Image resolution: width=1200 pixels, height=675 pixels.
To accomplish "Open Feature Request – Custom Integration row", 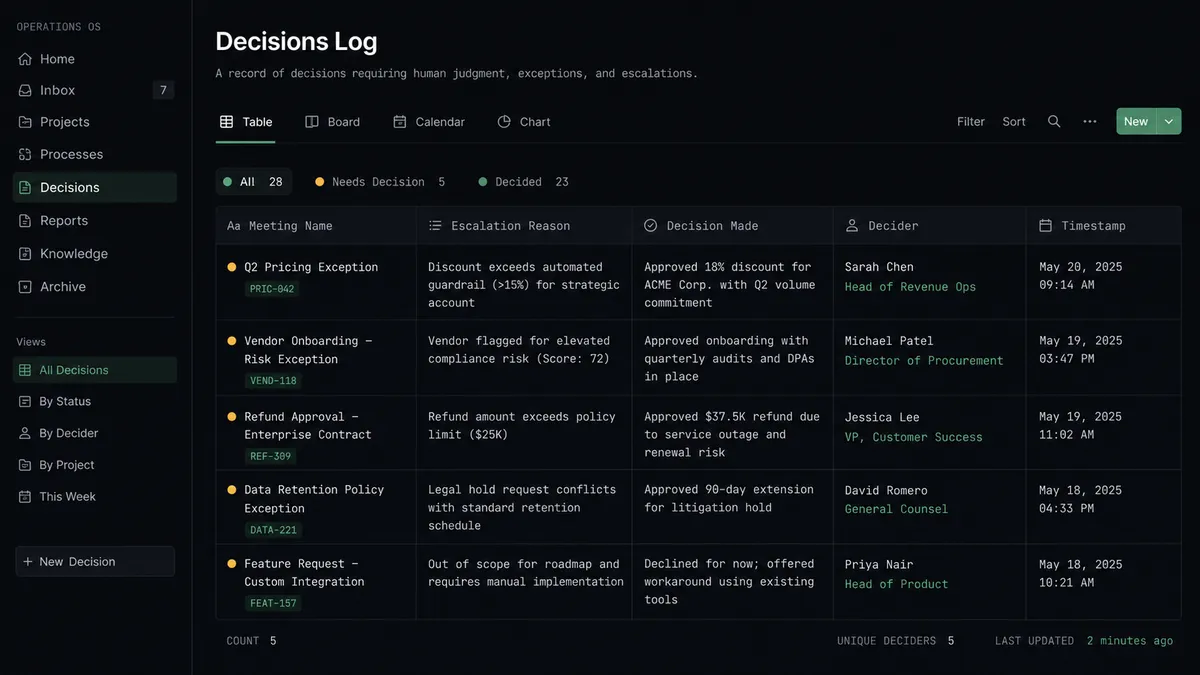I will point(698,582).
